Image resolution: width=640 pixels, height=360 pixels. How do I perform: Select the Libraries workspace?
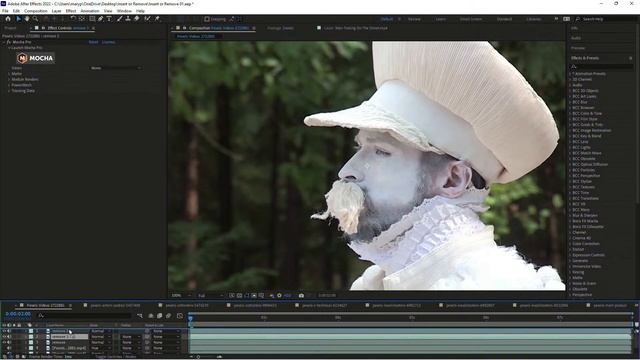tap(533, 19)
